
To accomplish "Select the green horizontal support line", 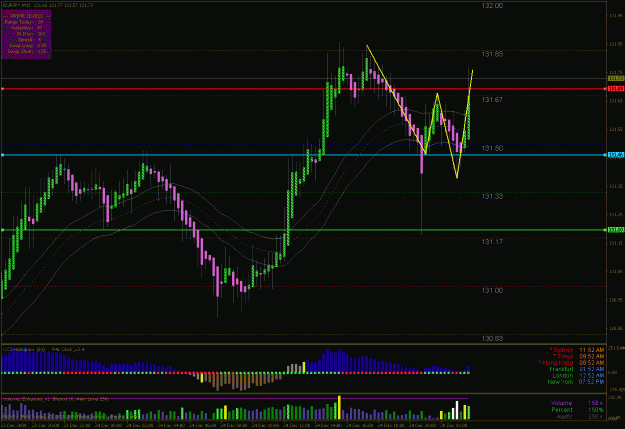I will click(x=303, y=230).
